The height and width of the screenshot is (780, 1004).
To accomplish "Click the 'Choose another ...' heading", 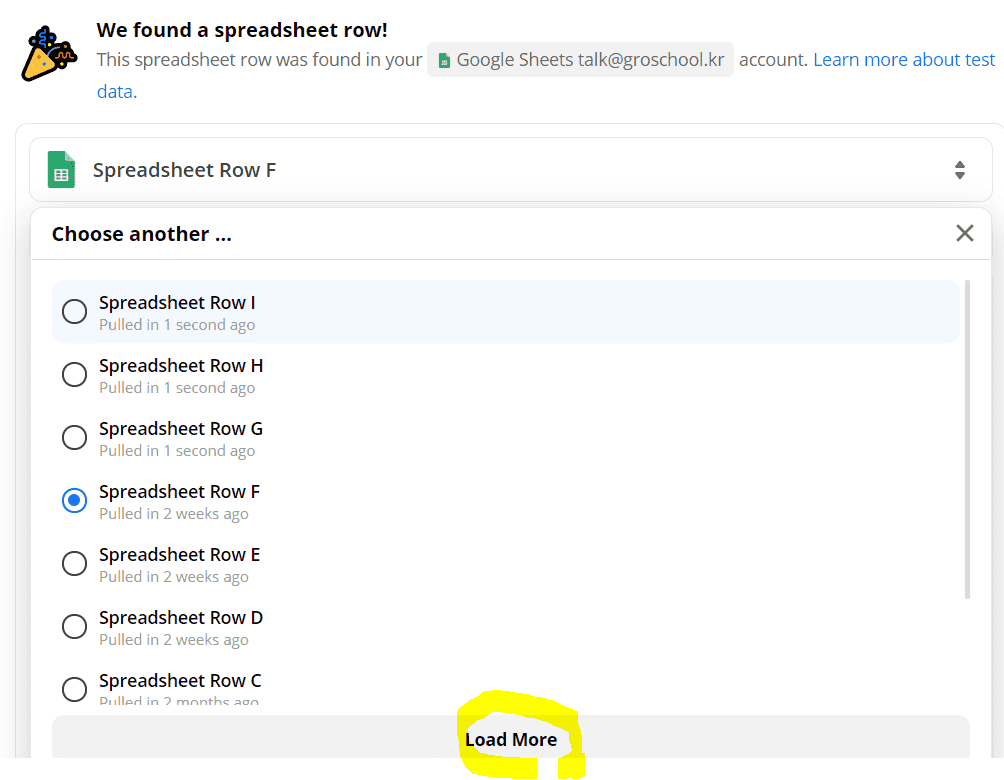I will pyautogui.click(x=142, y=234).
